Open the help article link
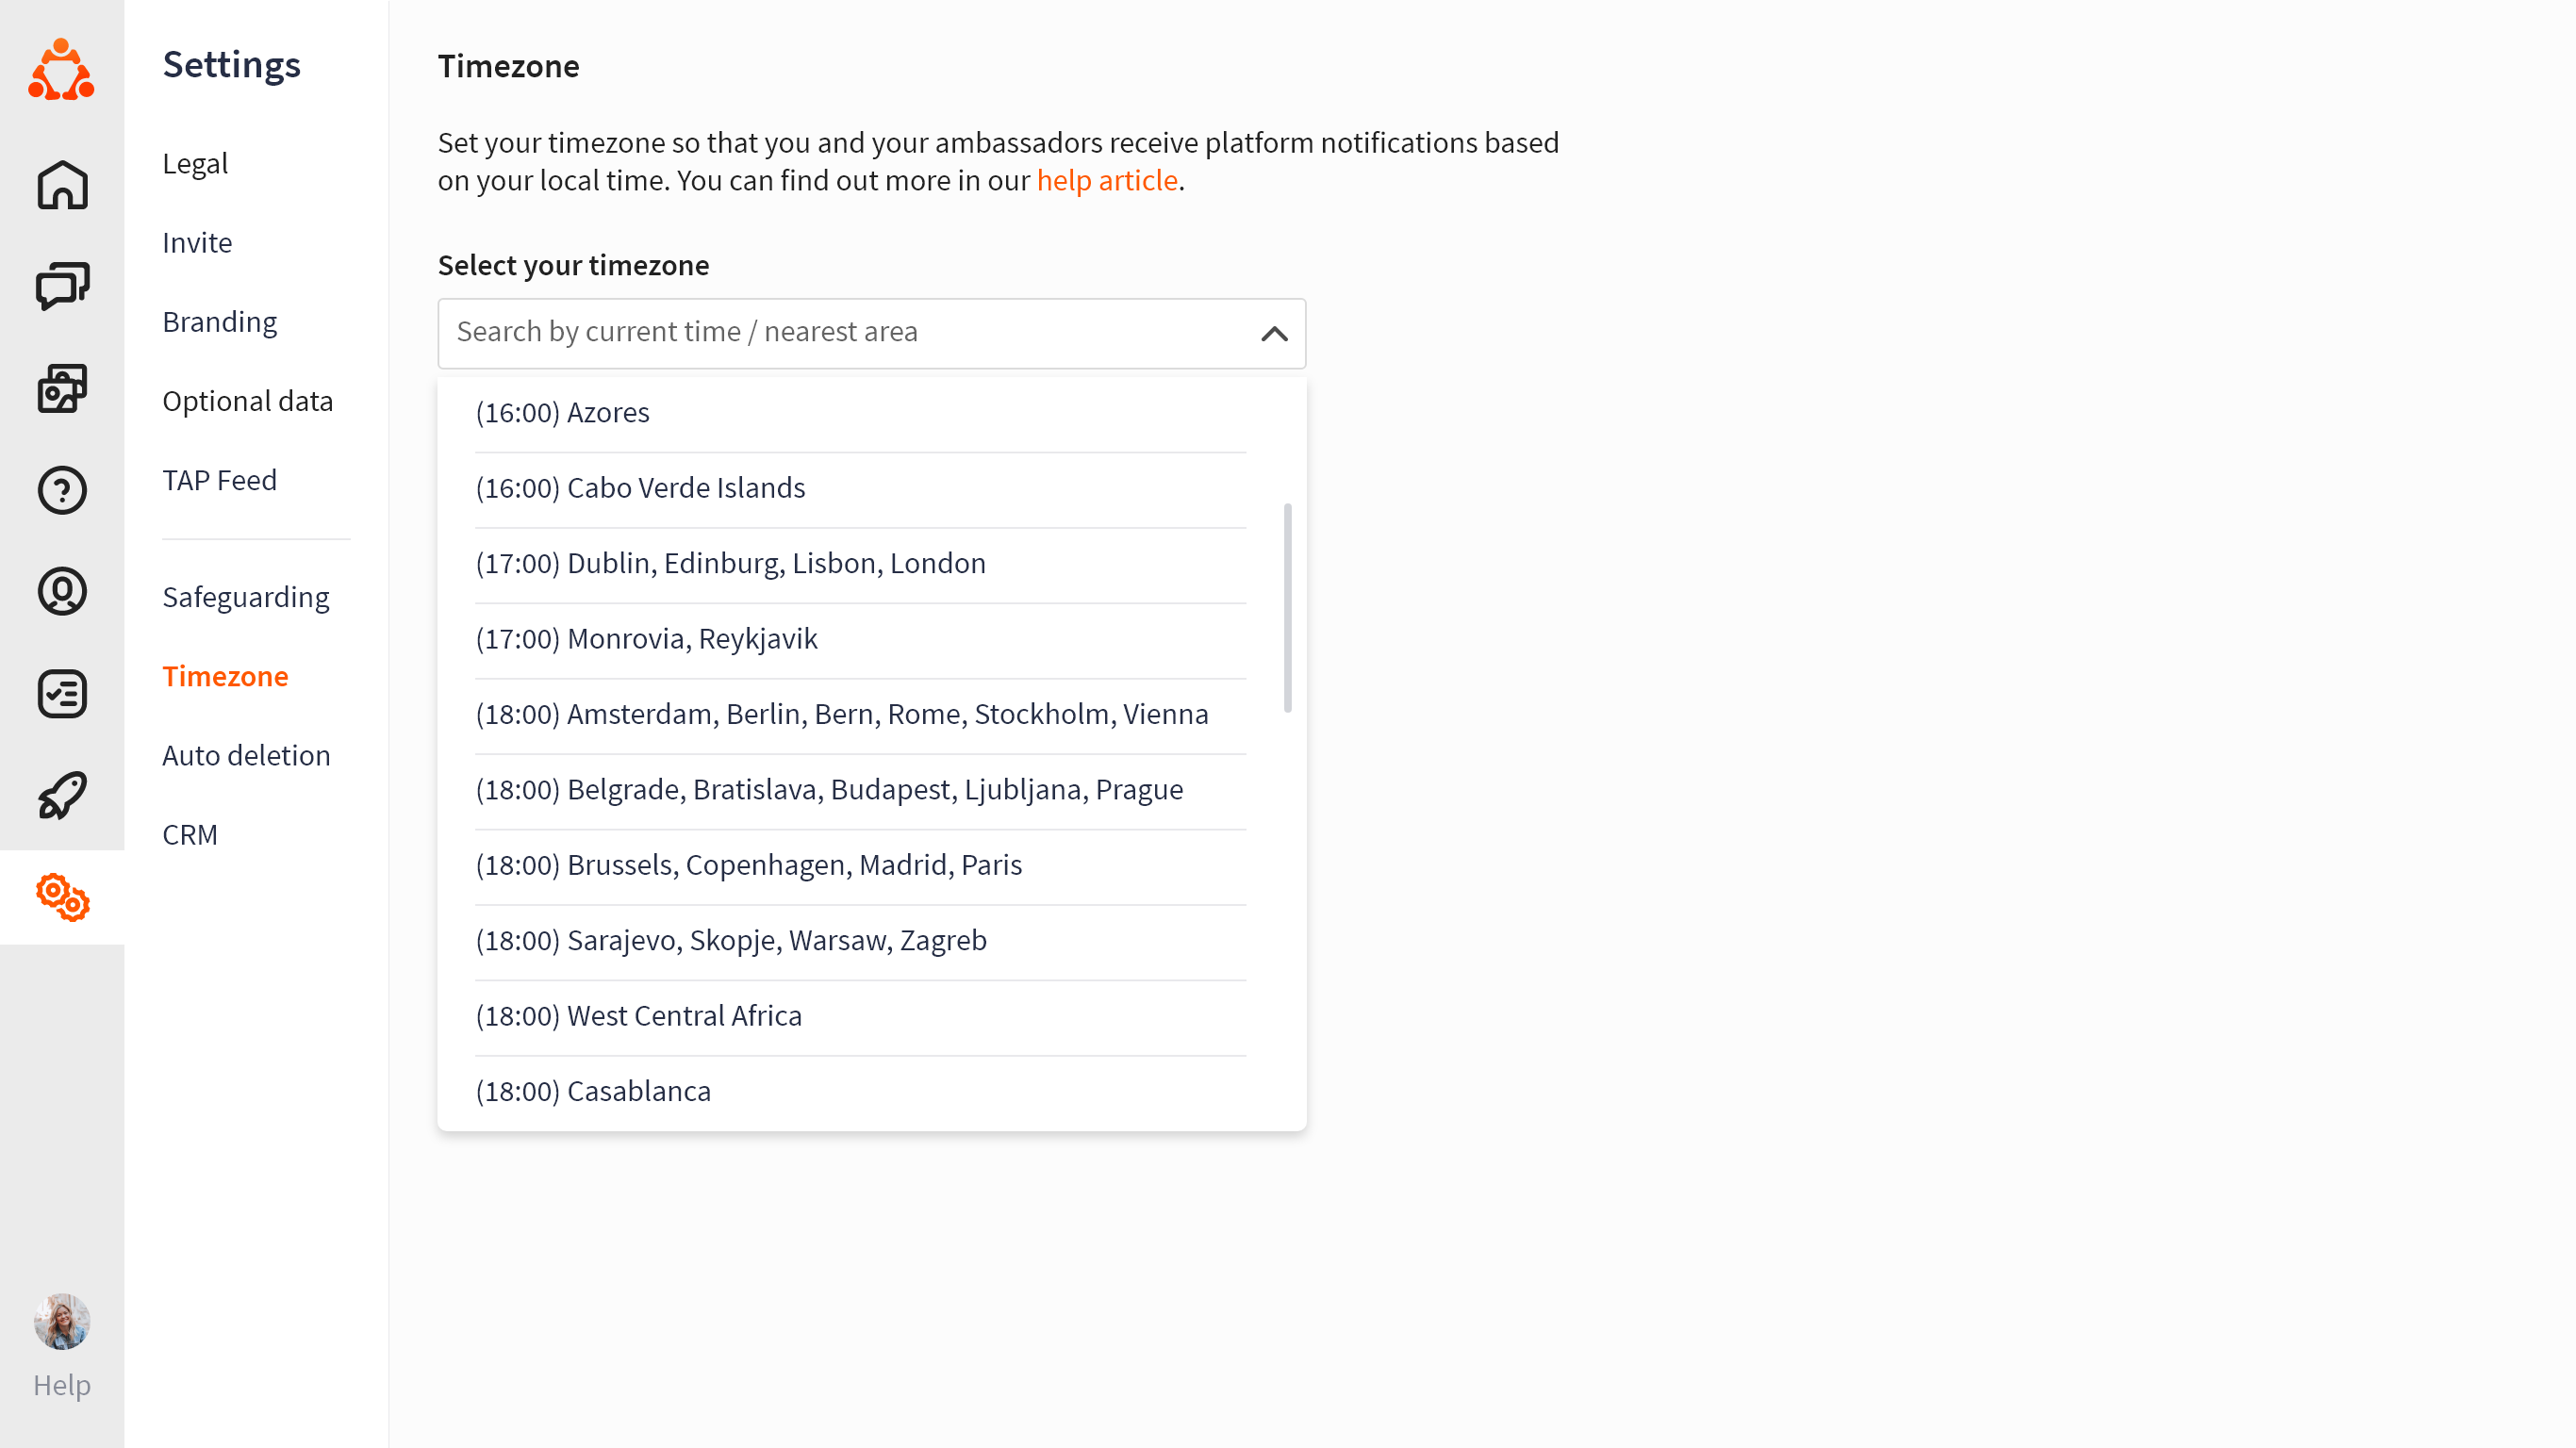 click(1106, 180)
